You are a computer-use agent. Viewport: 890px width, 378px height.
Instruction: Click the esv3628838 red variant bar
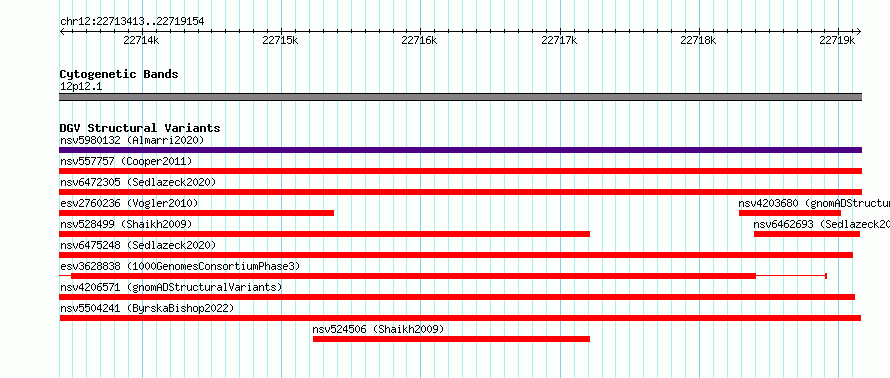tap(413, 276)
